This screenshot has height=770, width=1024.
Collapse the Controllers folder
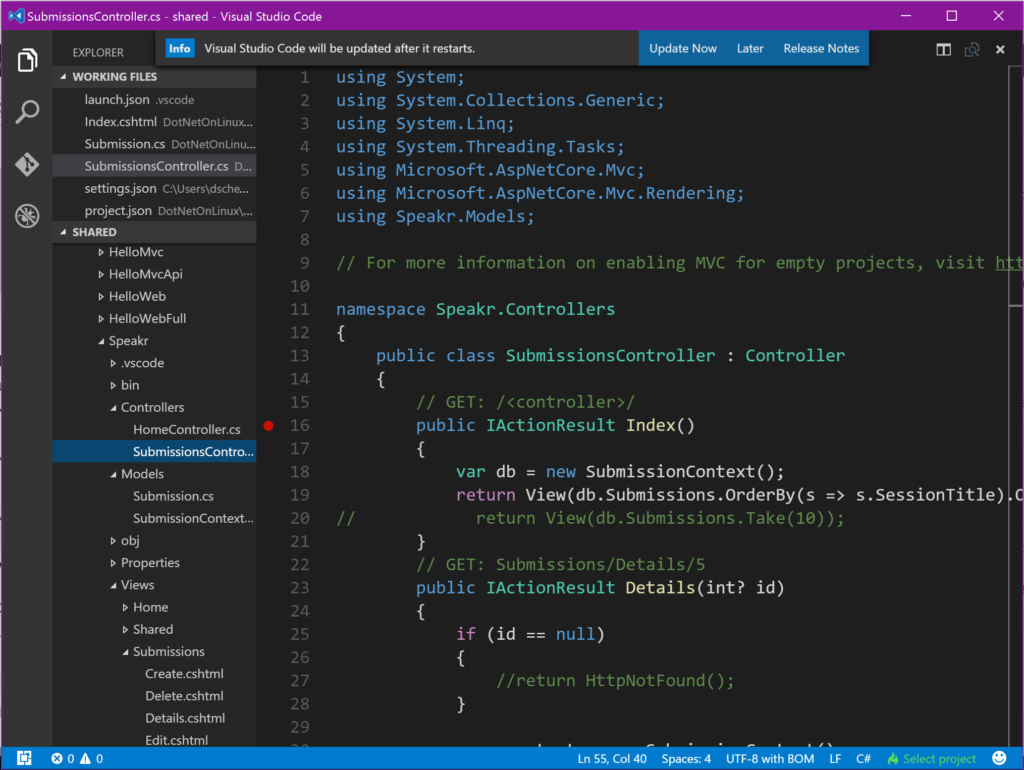[152, 407]
